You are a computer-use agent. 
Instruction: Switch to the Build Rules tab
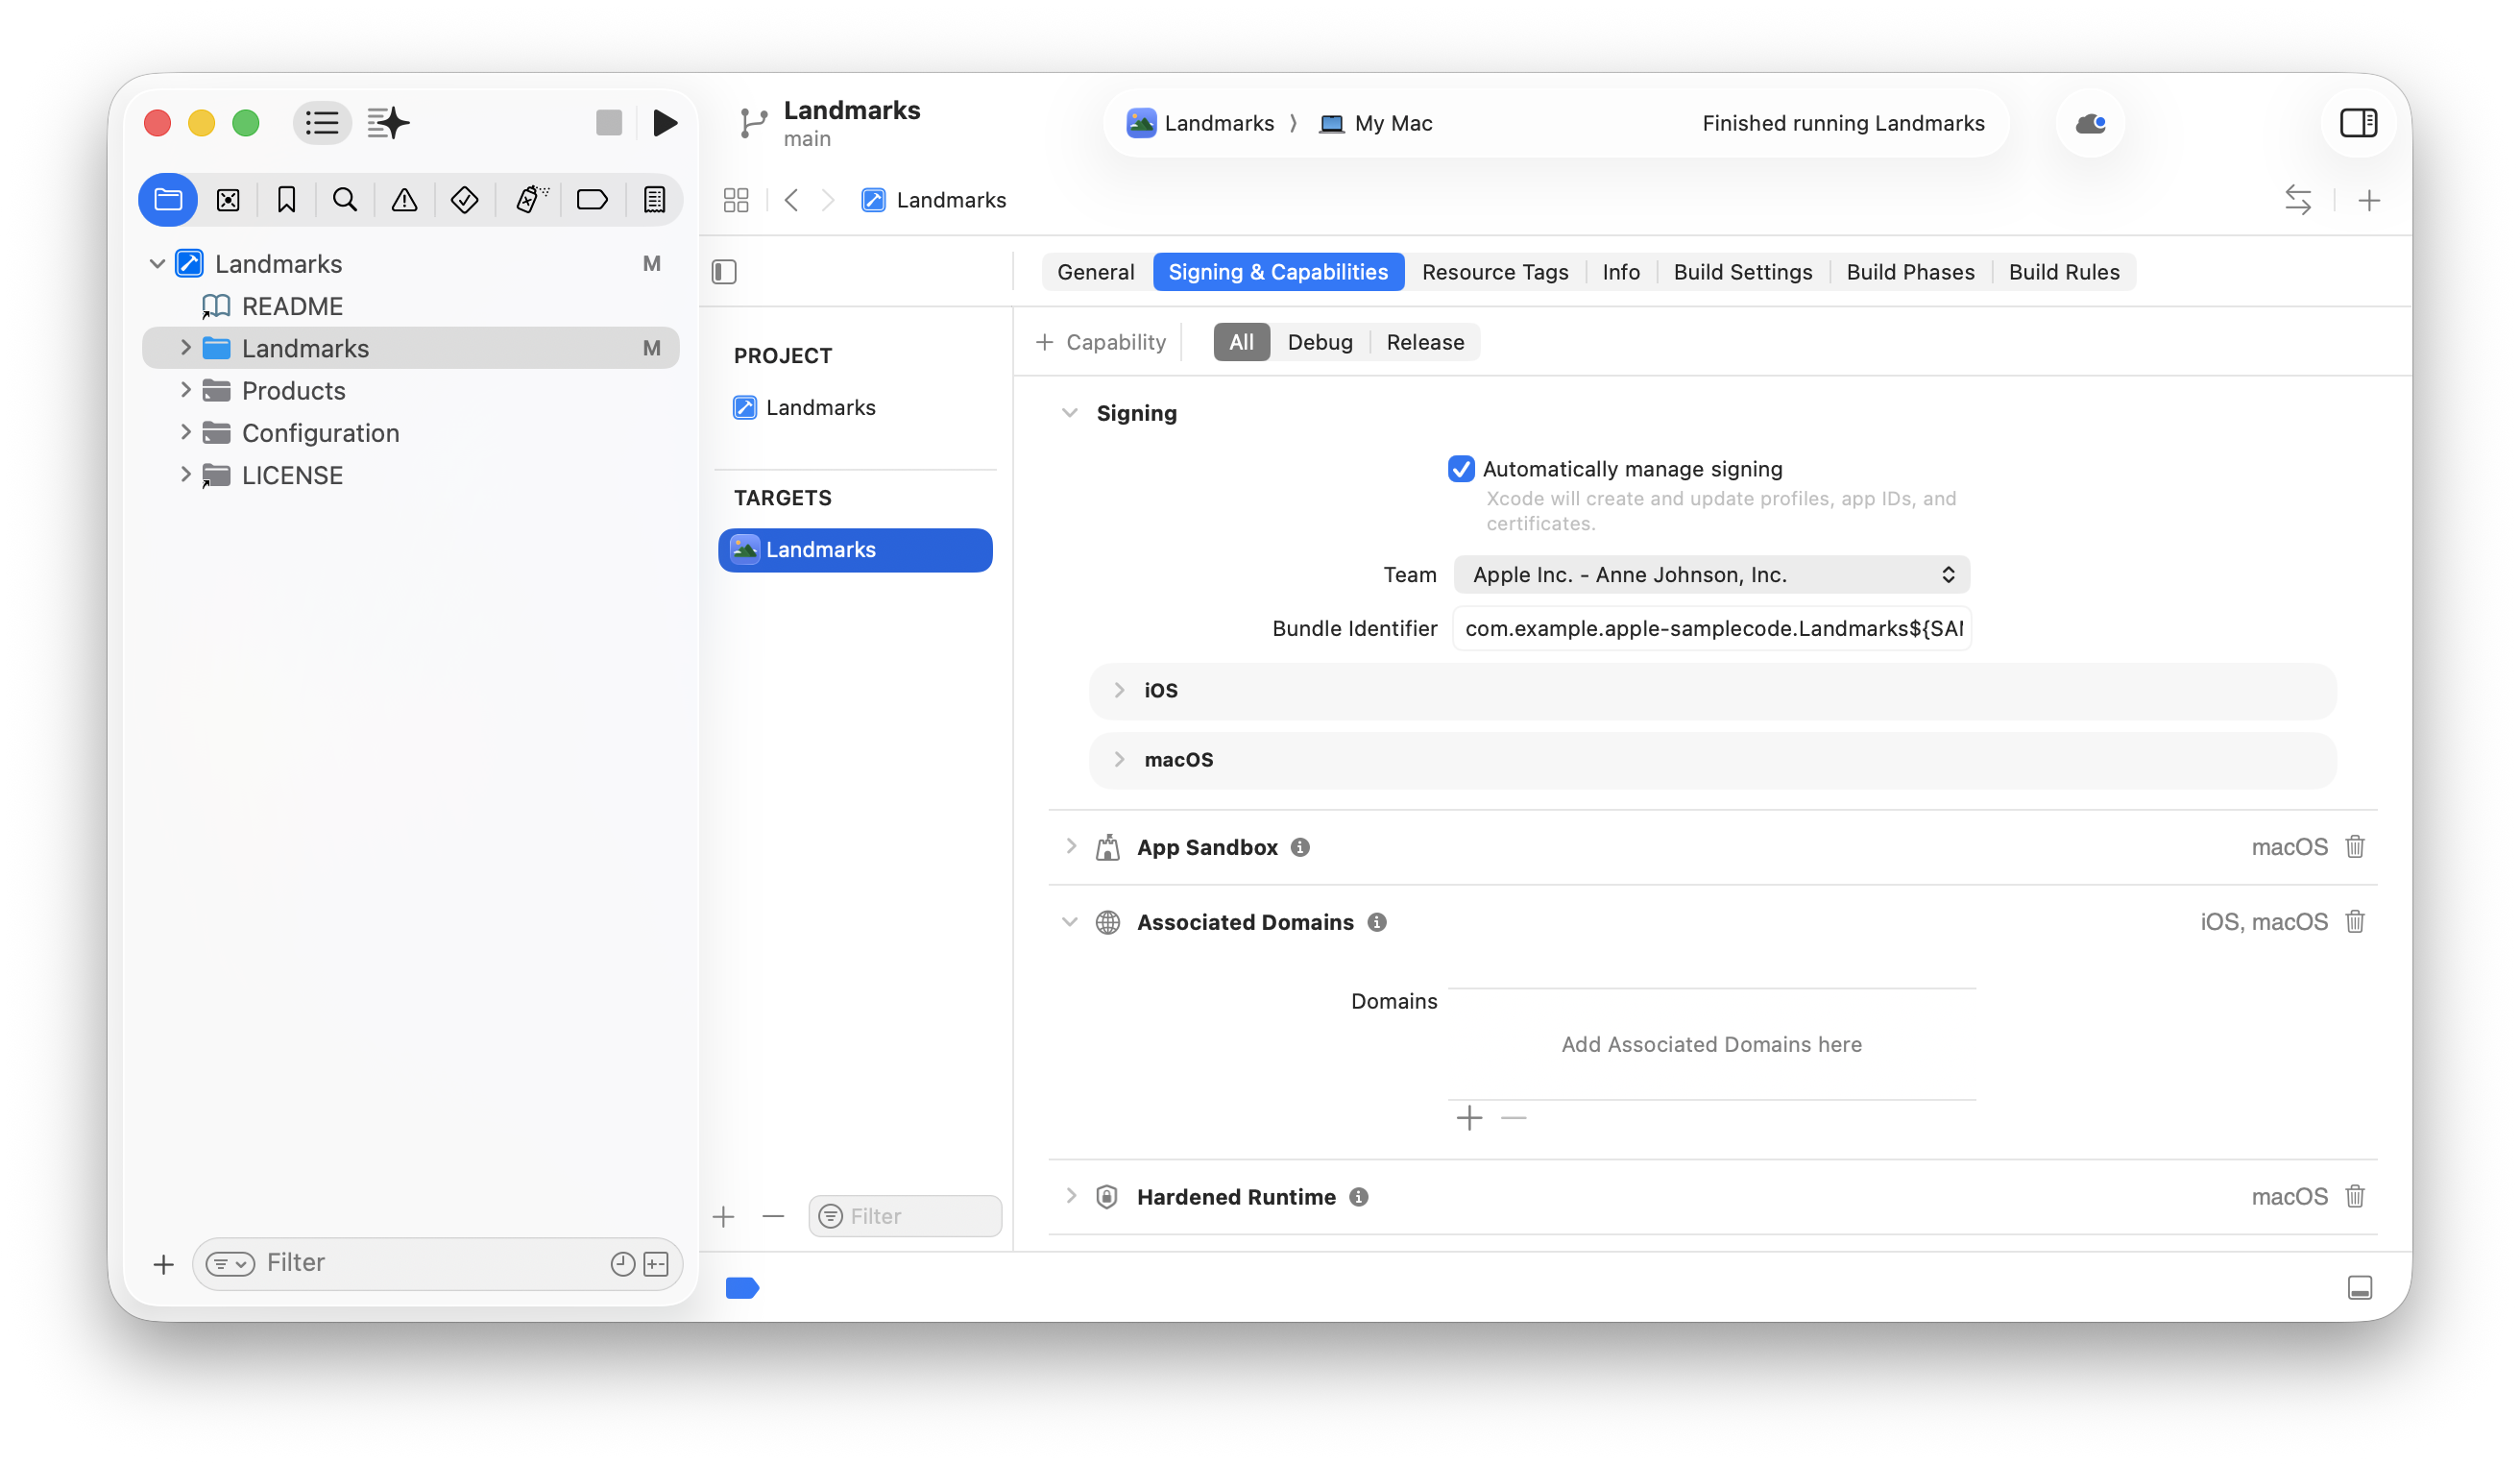coord(2064,272)
